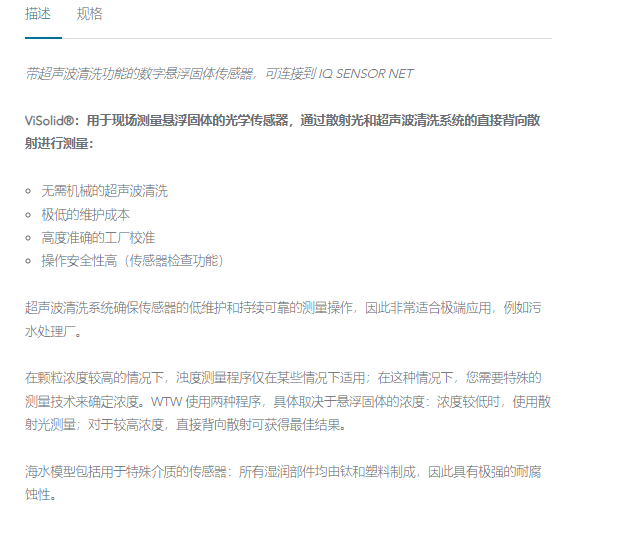Select bullet item 无需机械的超声波清洗
This screenshot has width=636, height=548.
104,191
